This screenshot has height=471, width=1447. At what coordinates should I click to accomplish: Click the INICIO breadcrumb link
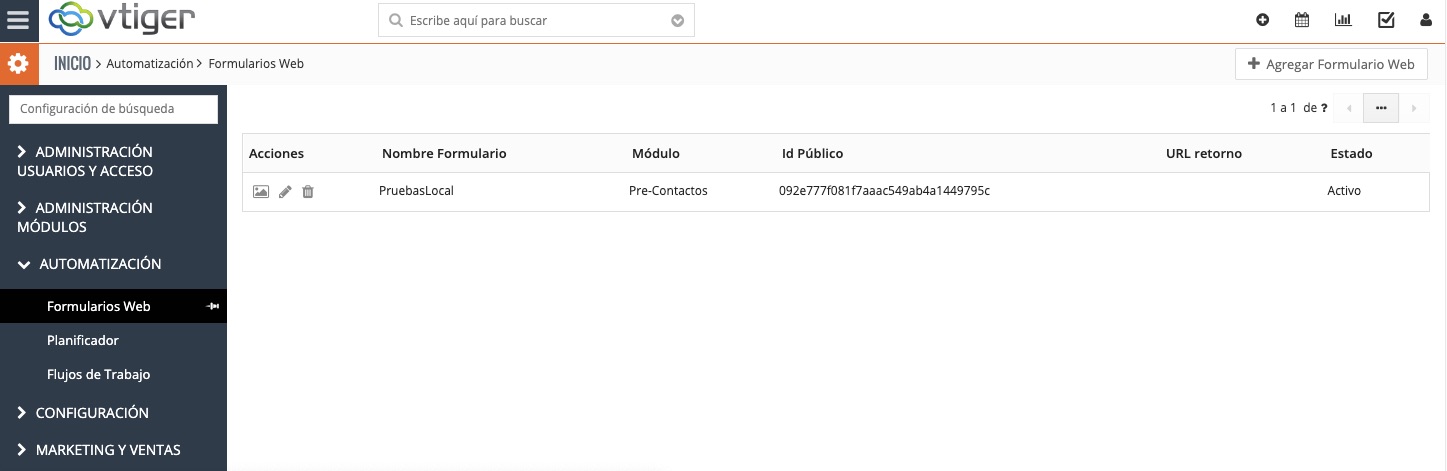point(72,64)
